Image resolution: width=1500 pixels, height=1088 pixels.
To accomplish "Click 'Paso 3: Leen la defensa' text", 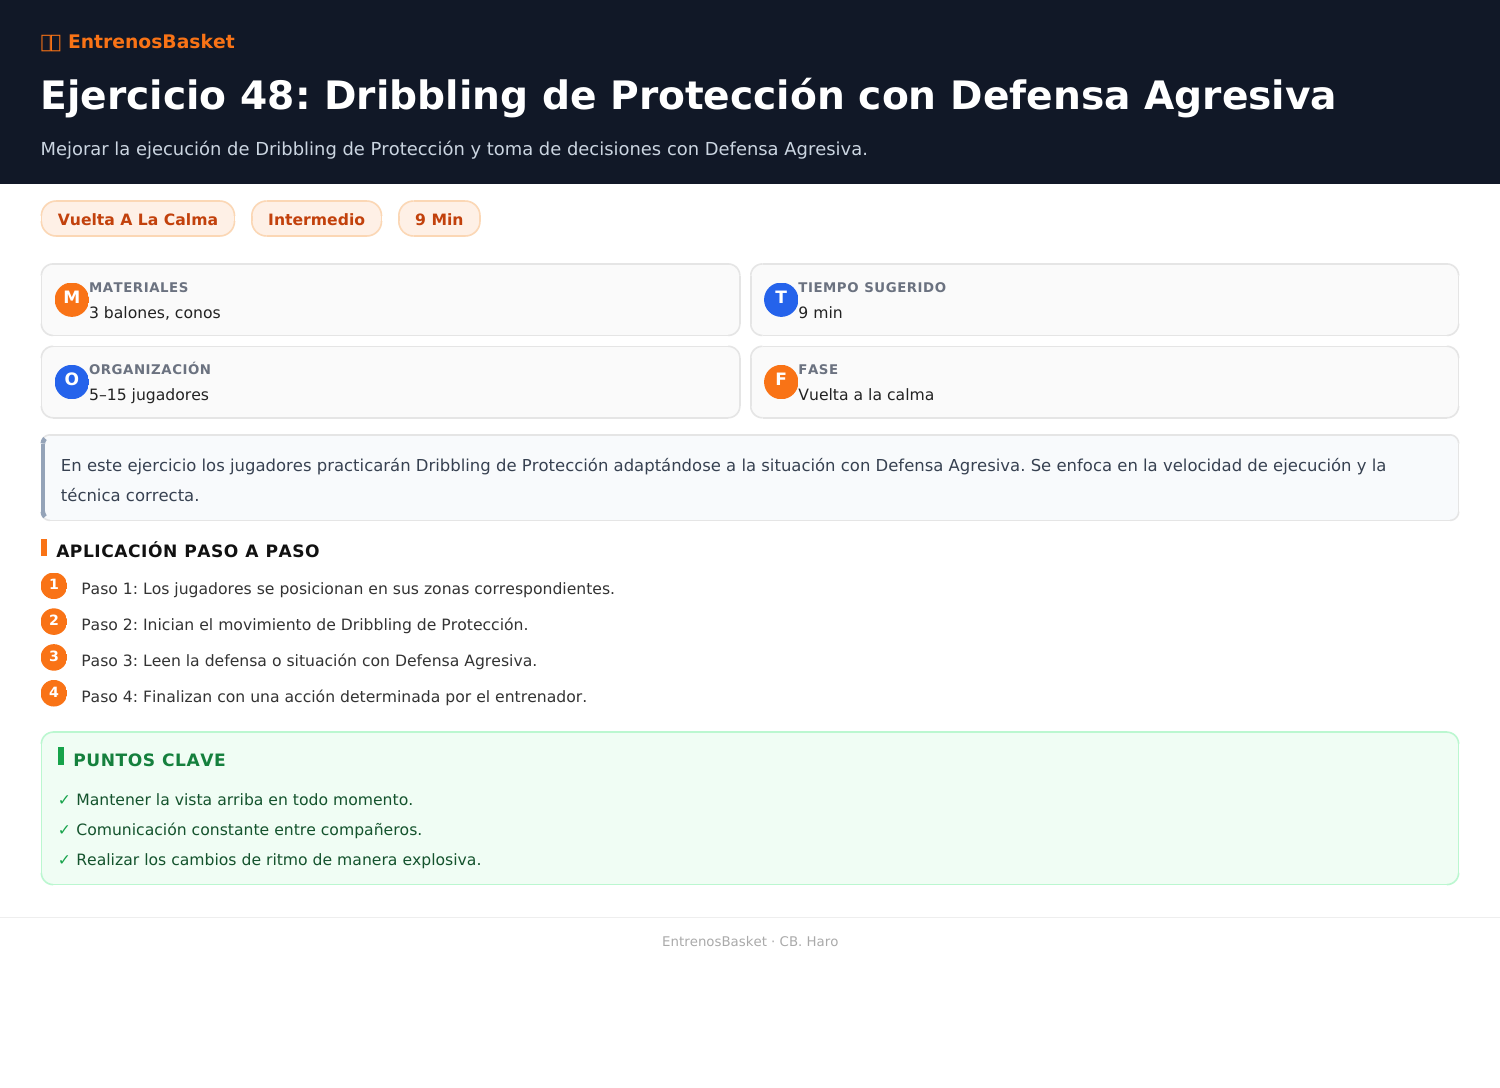I will pyautogui.click(x=309, y=661).
